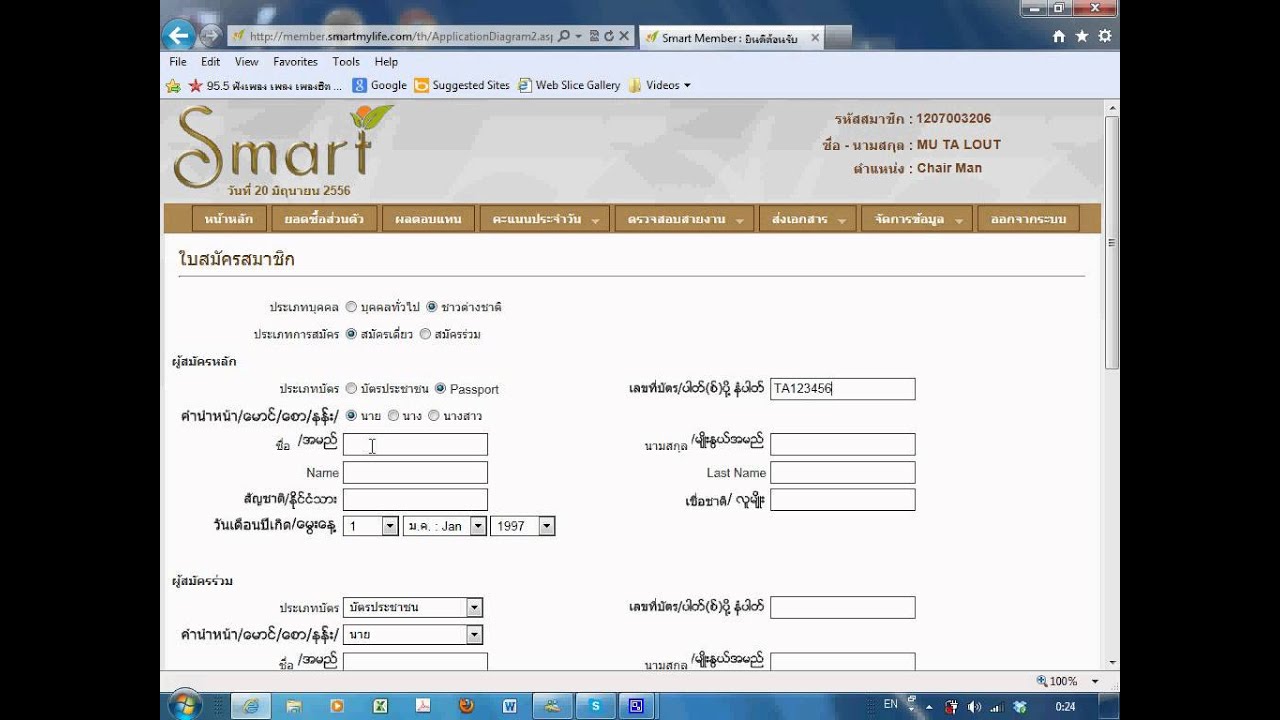Select the ชาวต่างชาติ radio button
Viewport: 1280px width, 720px height.
click(431, 307)
